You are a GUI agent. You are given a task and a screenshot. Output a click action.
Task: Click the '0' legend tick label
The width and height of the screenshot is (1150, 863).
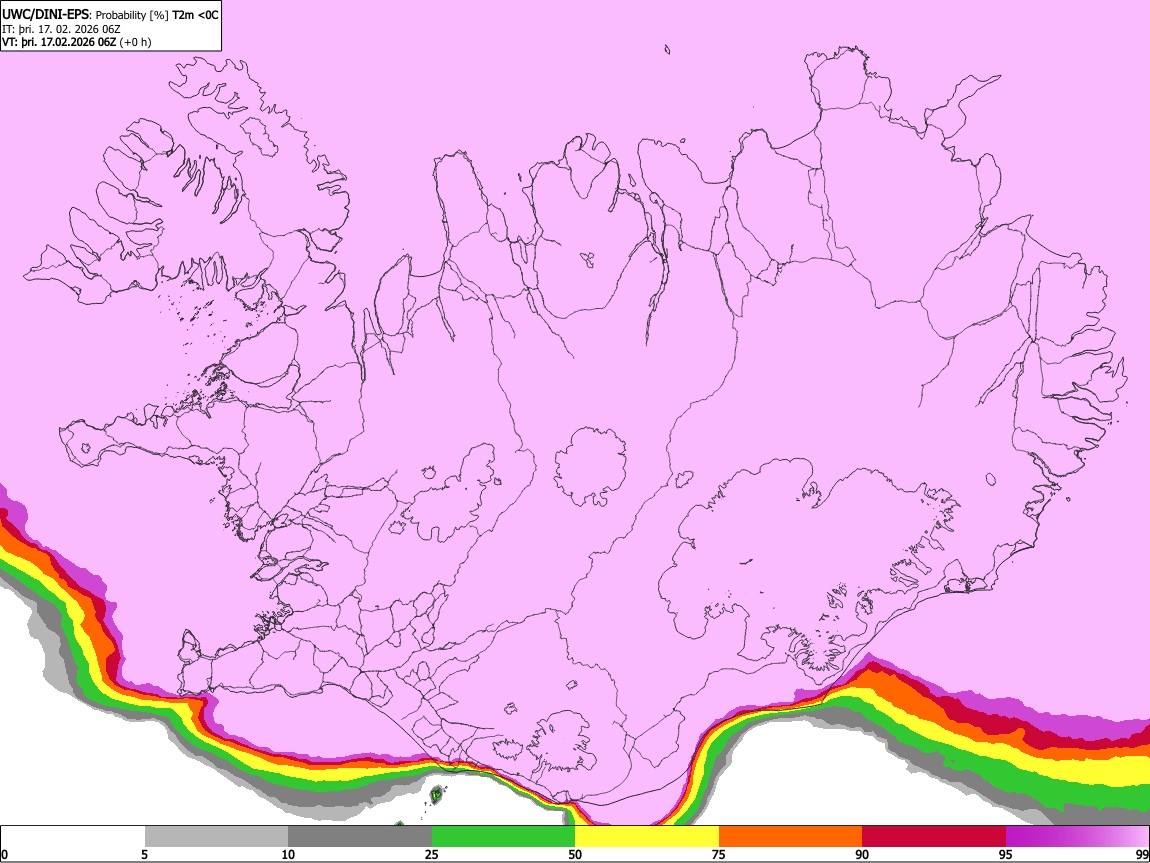4,855
